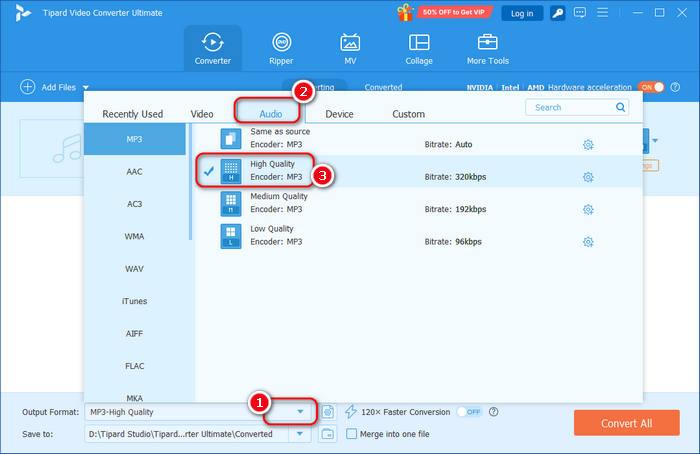Select MKA format in list

[x=134, y=397]
